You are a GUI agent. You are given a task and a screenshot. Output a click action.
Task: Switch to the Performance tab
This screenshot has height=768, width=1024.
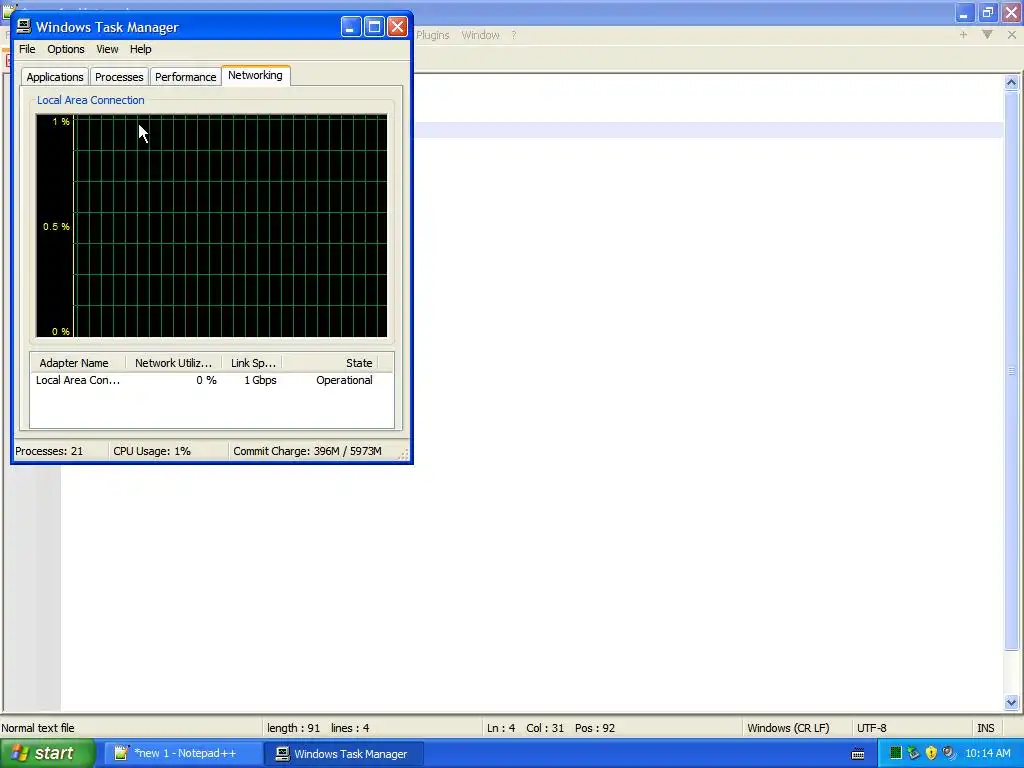coord(185,77)
